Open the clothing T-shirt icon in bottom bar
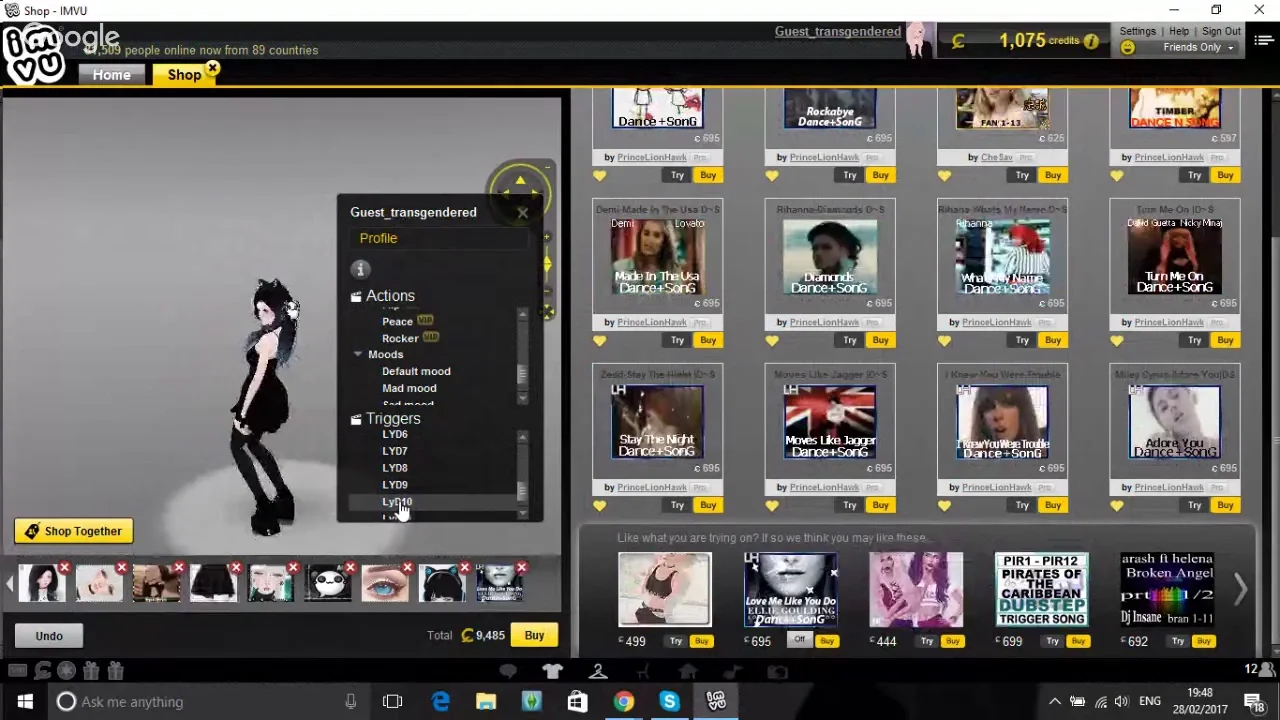The height and width of the screenshot is (720, 1280). pos(552,672)
